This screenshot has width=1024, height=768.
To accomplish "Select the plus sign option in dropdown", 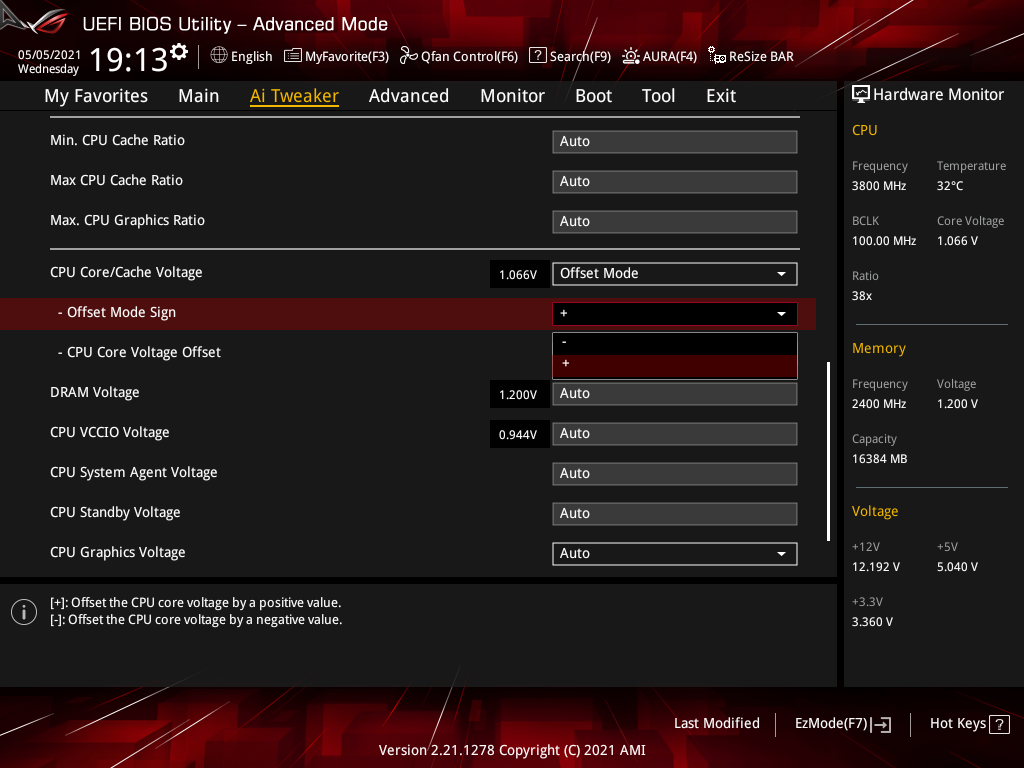I will point(674,365).
